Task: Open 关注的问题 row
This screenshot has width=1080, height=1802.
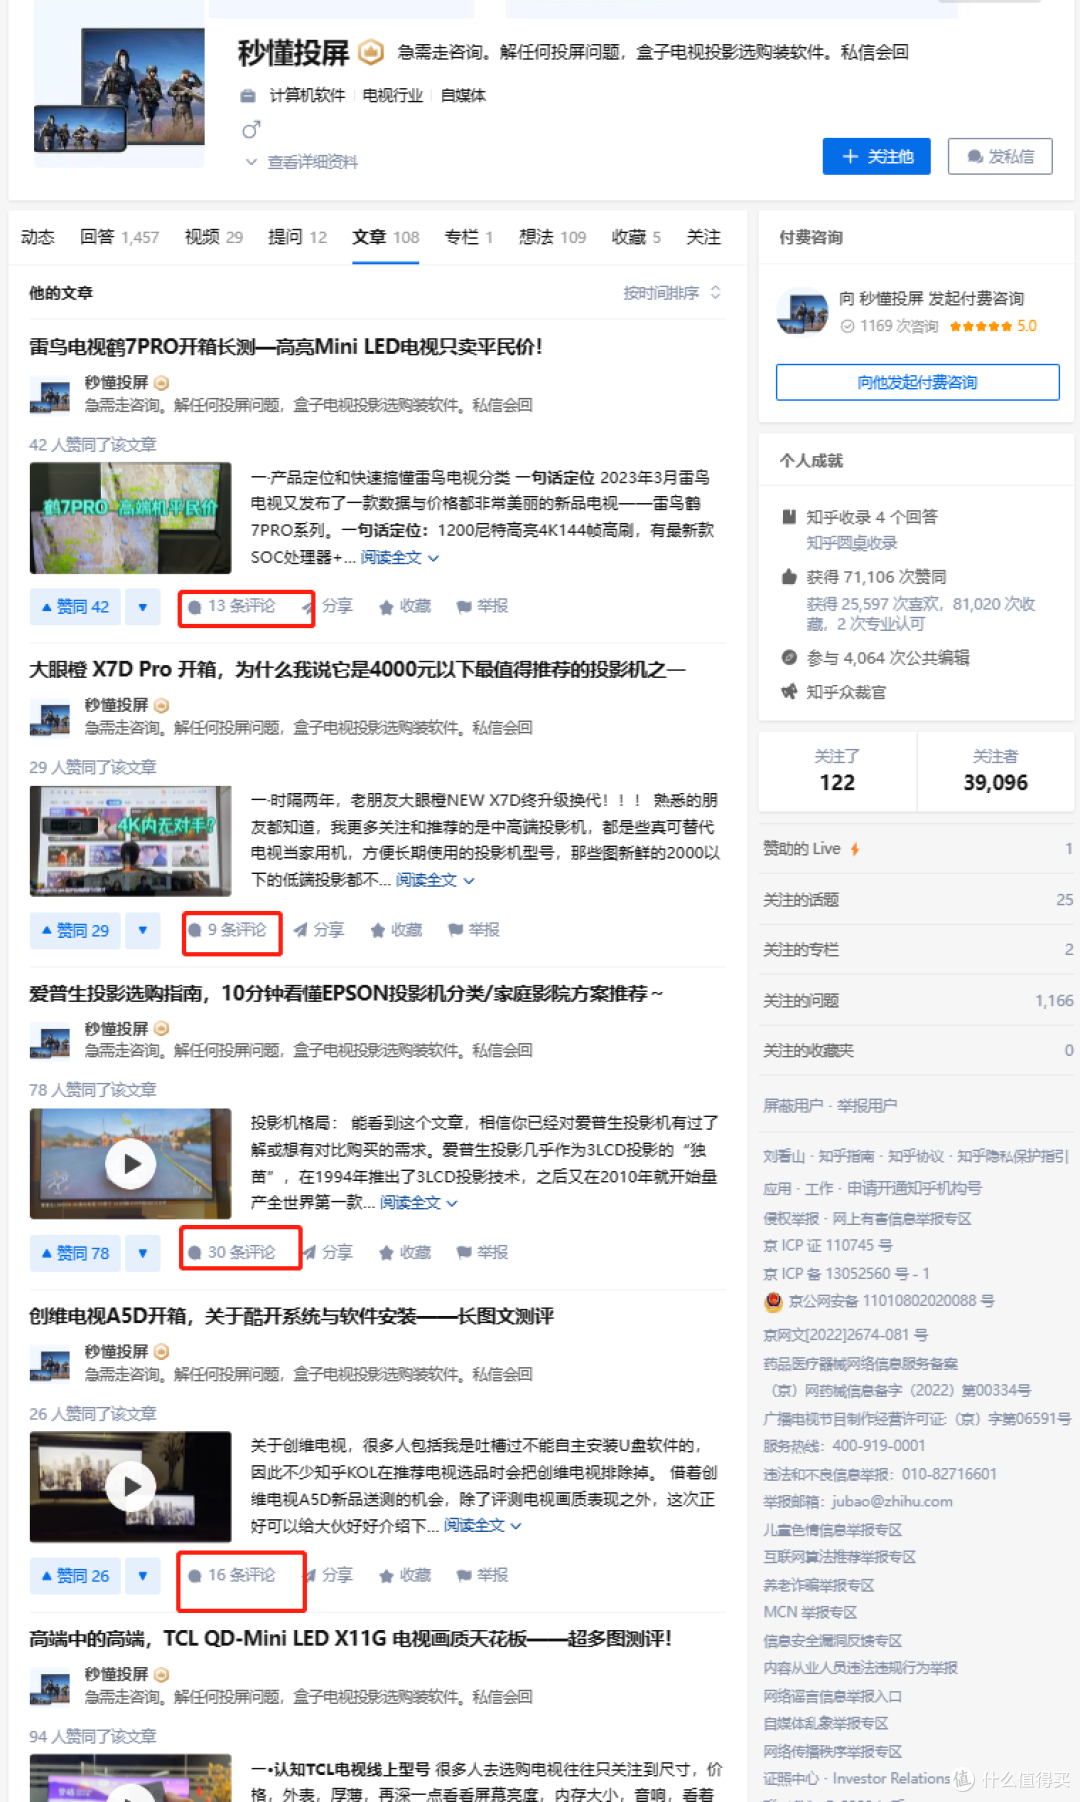Action: pos(917,1001)
